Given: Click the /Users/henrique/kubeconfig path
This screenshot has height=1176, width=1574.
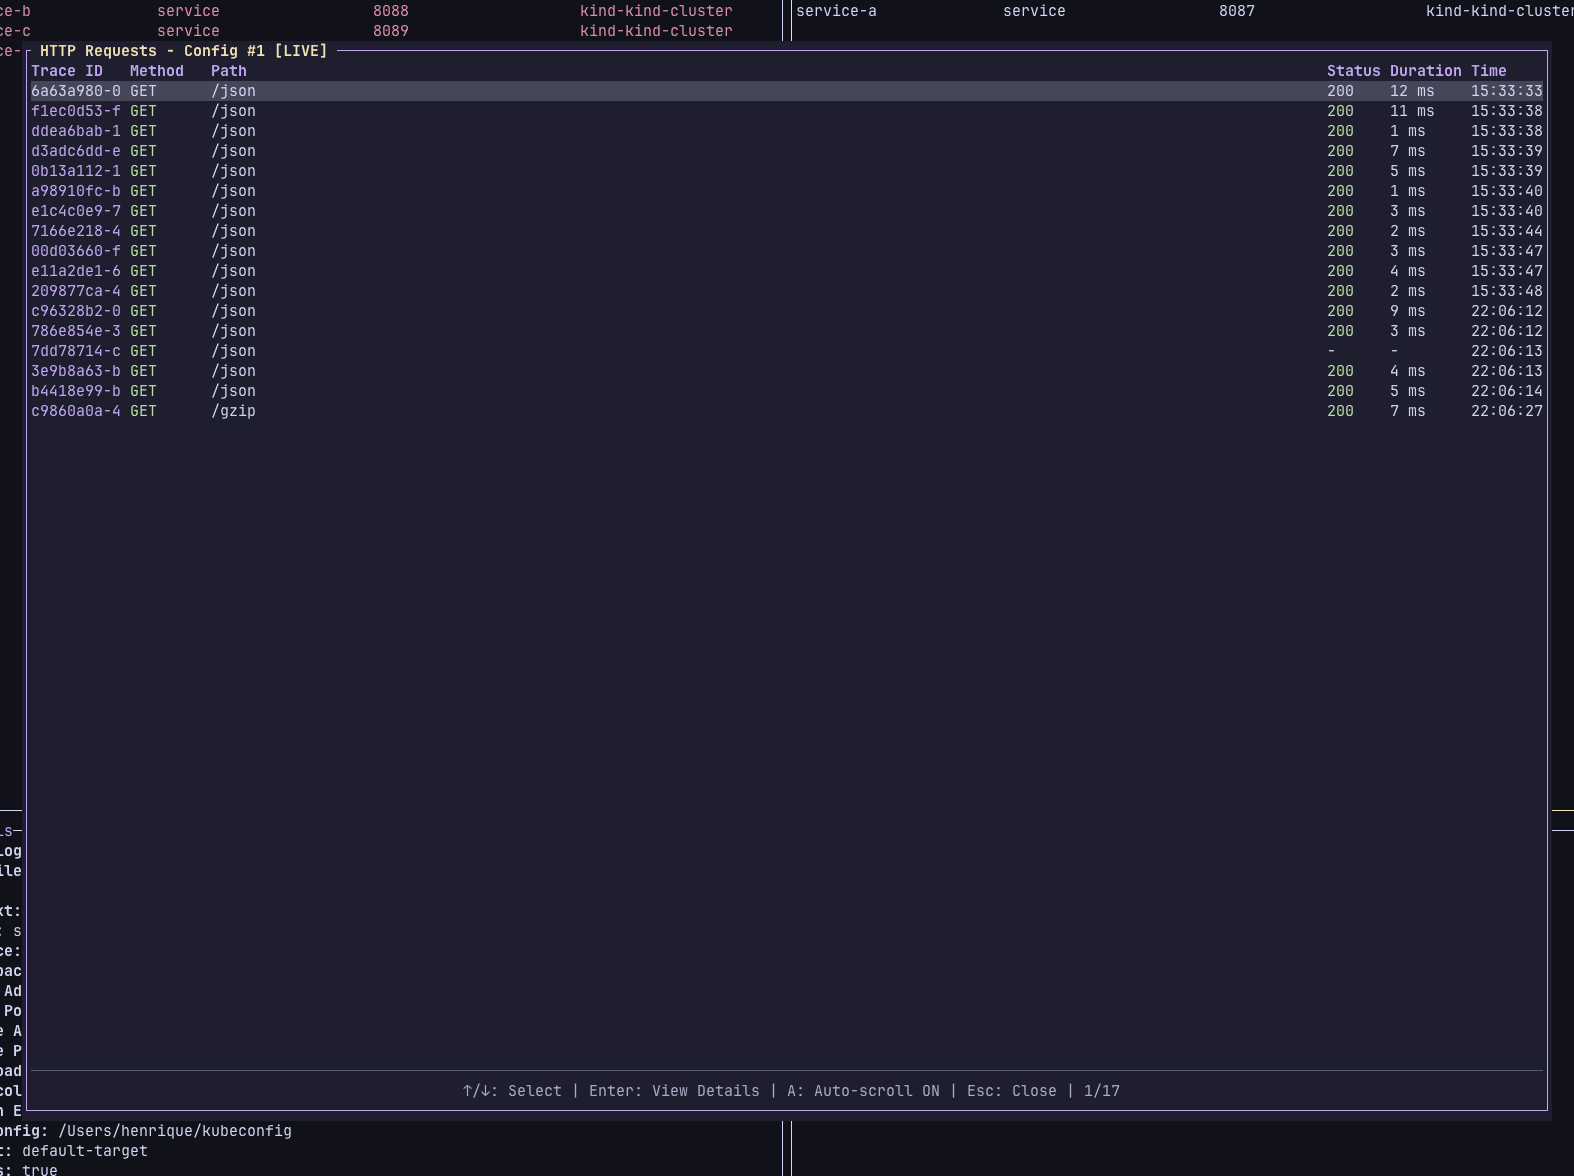Looking at the screenshot, I should (x=175, y=1131).
